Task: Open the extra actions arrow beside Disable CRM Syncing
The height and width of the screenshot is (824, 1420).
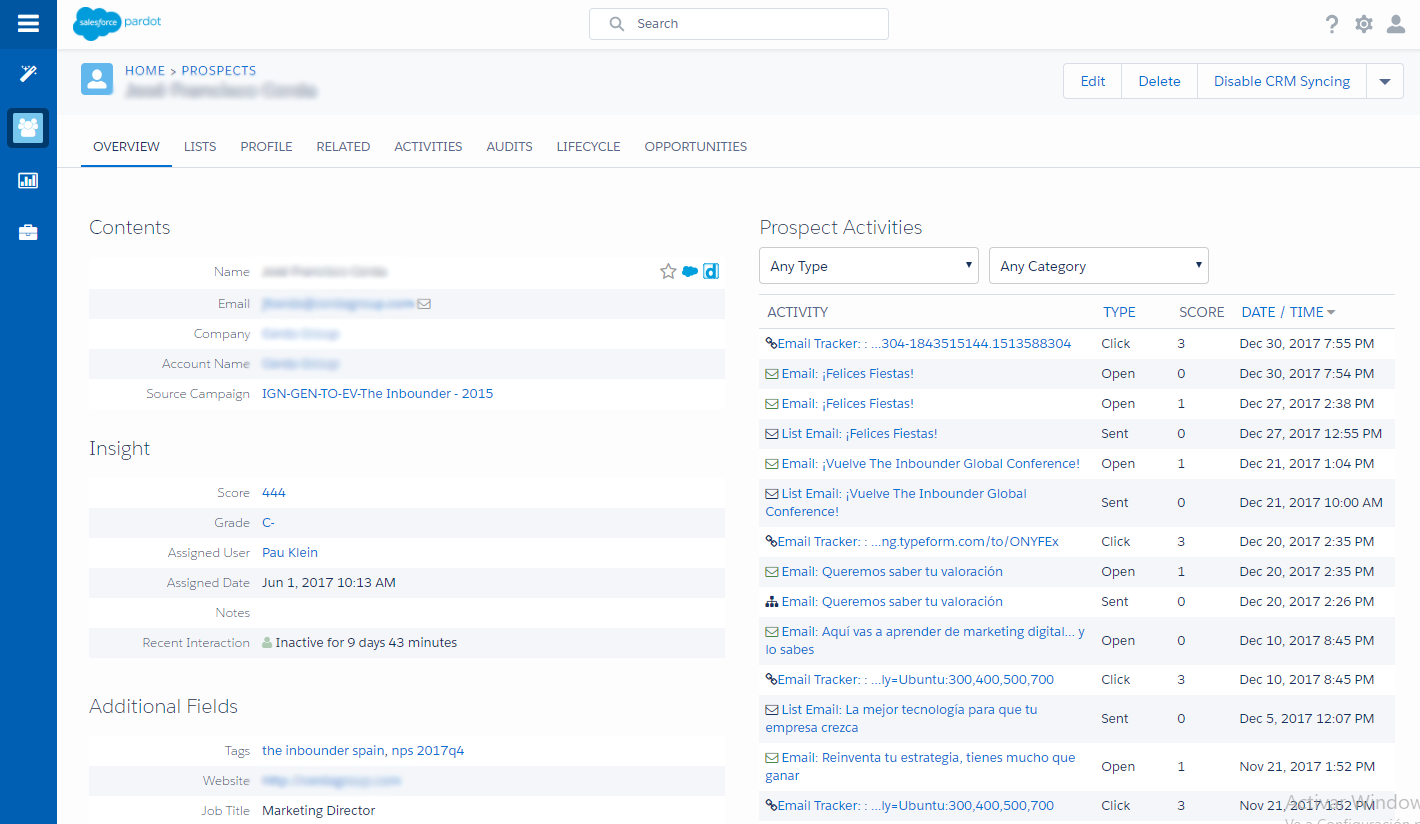Action: pos(1384,80)
